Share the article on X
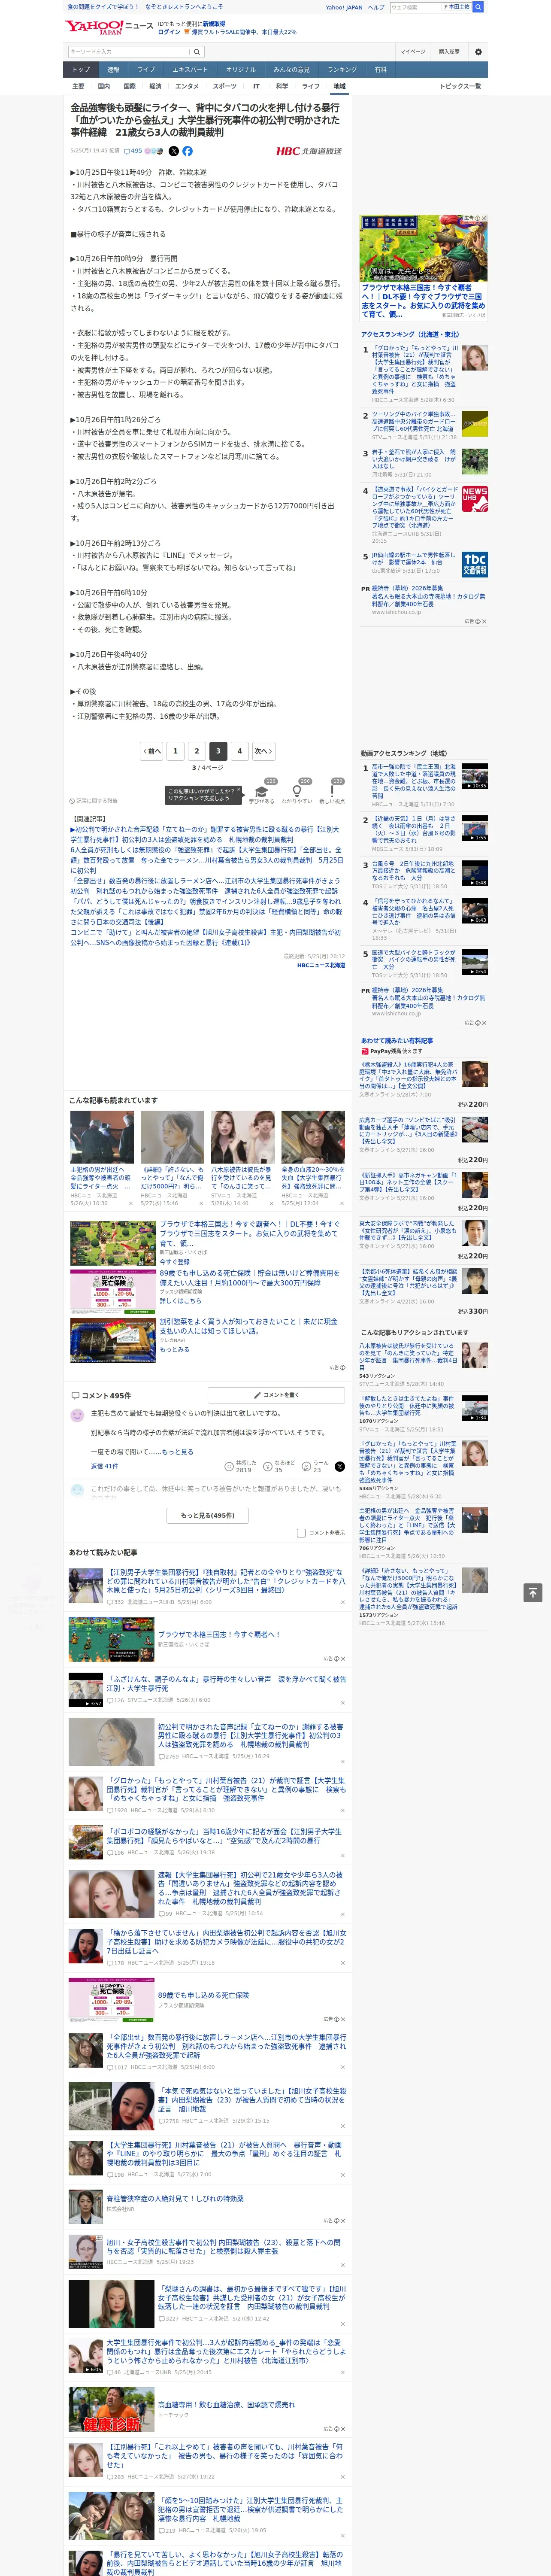The width and height of the screenshot is (551, 2576). coord(174,151)
